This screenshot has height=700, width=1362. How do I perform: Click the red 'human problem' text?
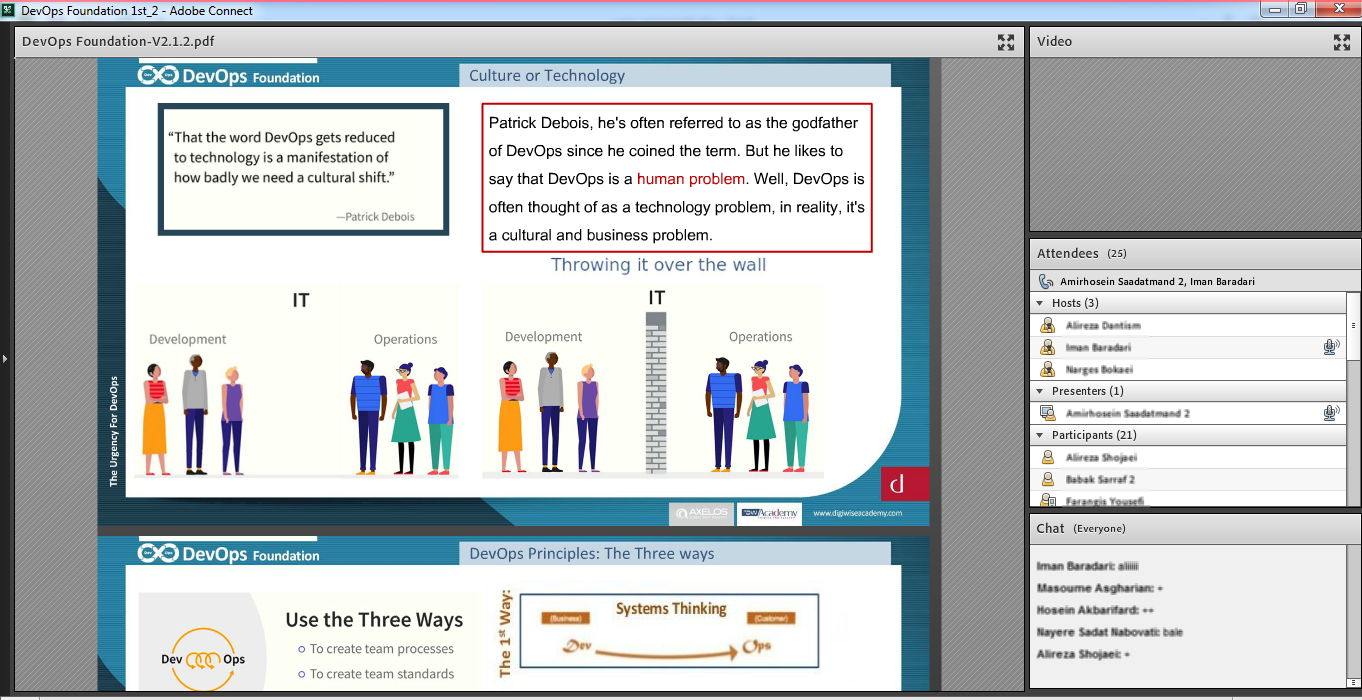pos(691,179)
